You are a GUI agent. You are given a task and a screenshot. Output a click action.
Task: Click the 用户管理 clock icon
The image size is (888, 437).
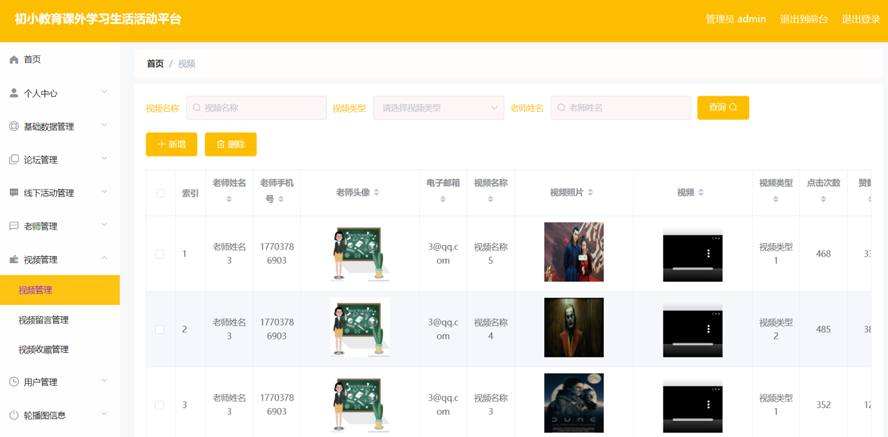pos(14,382)
